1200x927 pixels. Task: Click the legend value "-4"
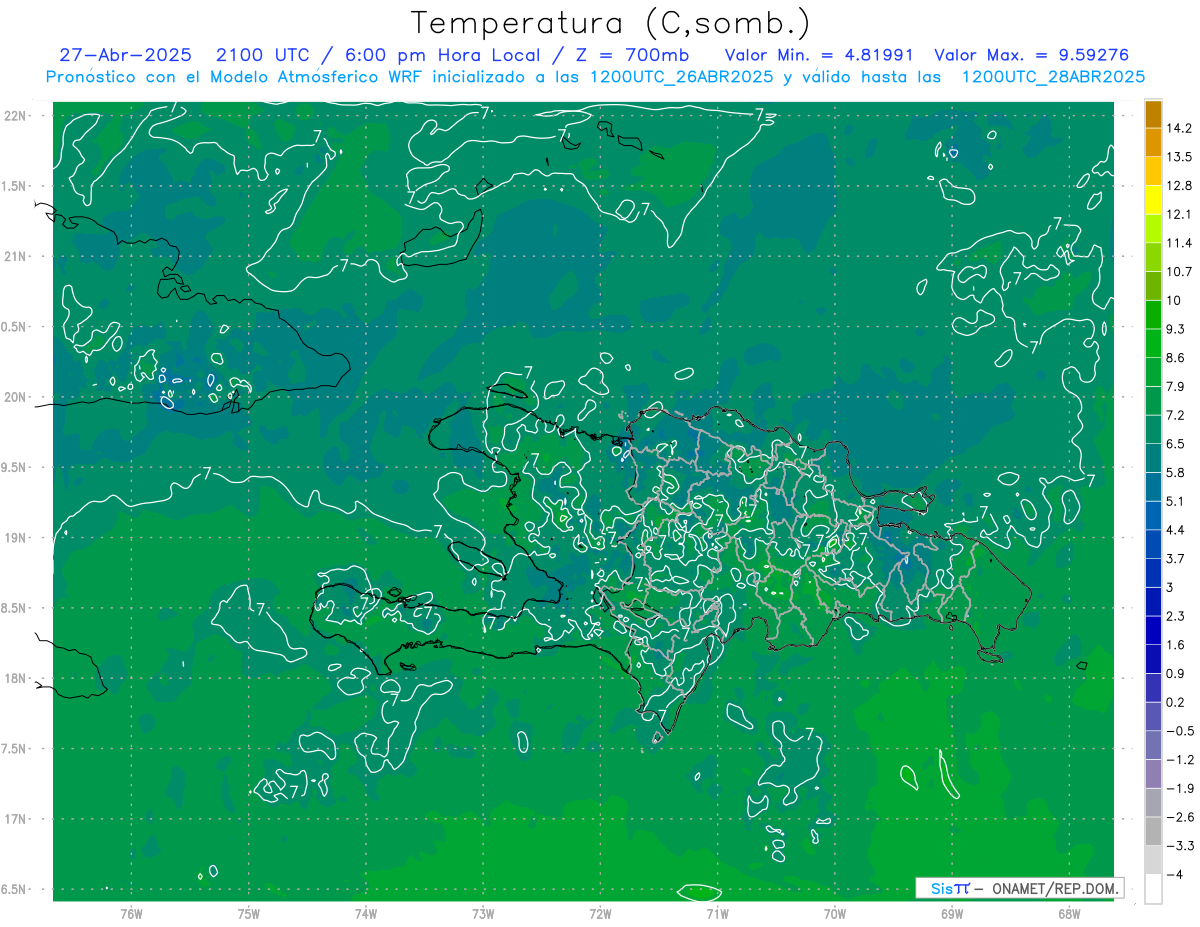(1176, 874)
